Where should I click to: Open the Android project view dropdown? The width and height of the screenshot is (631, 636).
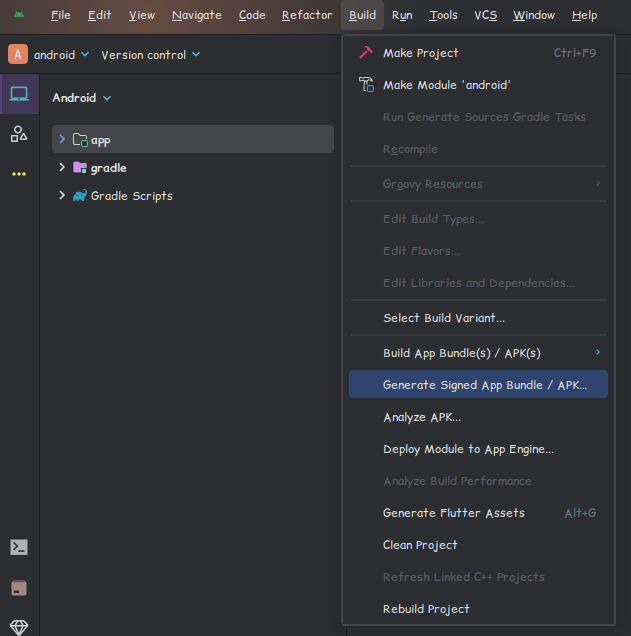click(82, 98)
